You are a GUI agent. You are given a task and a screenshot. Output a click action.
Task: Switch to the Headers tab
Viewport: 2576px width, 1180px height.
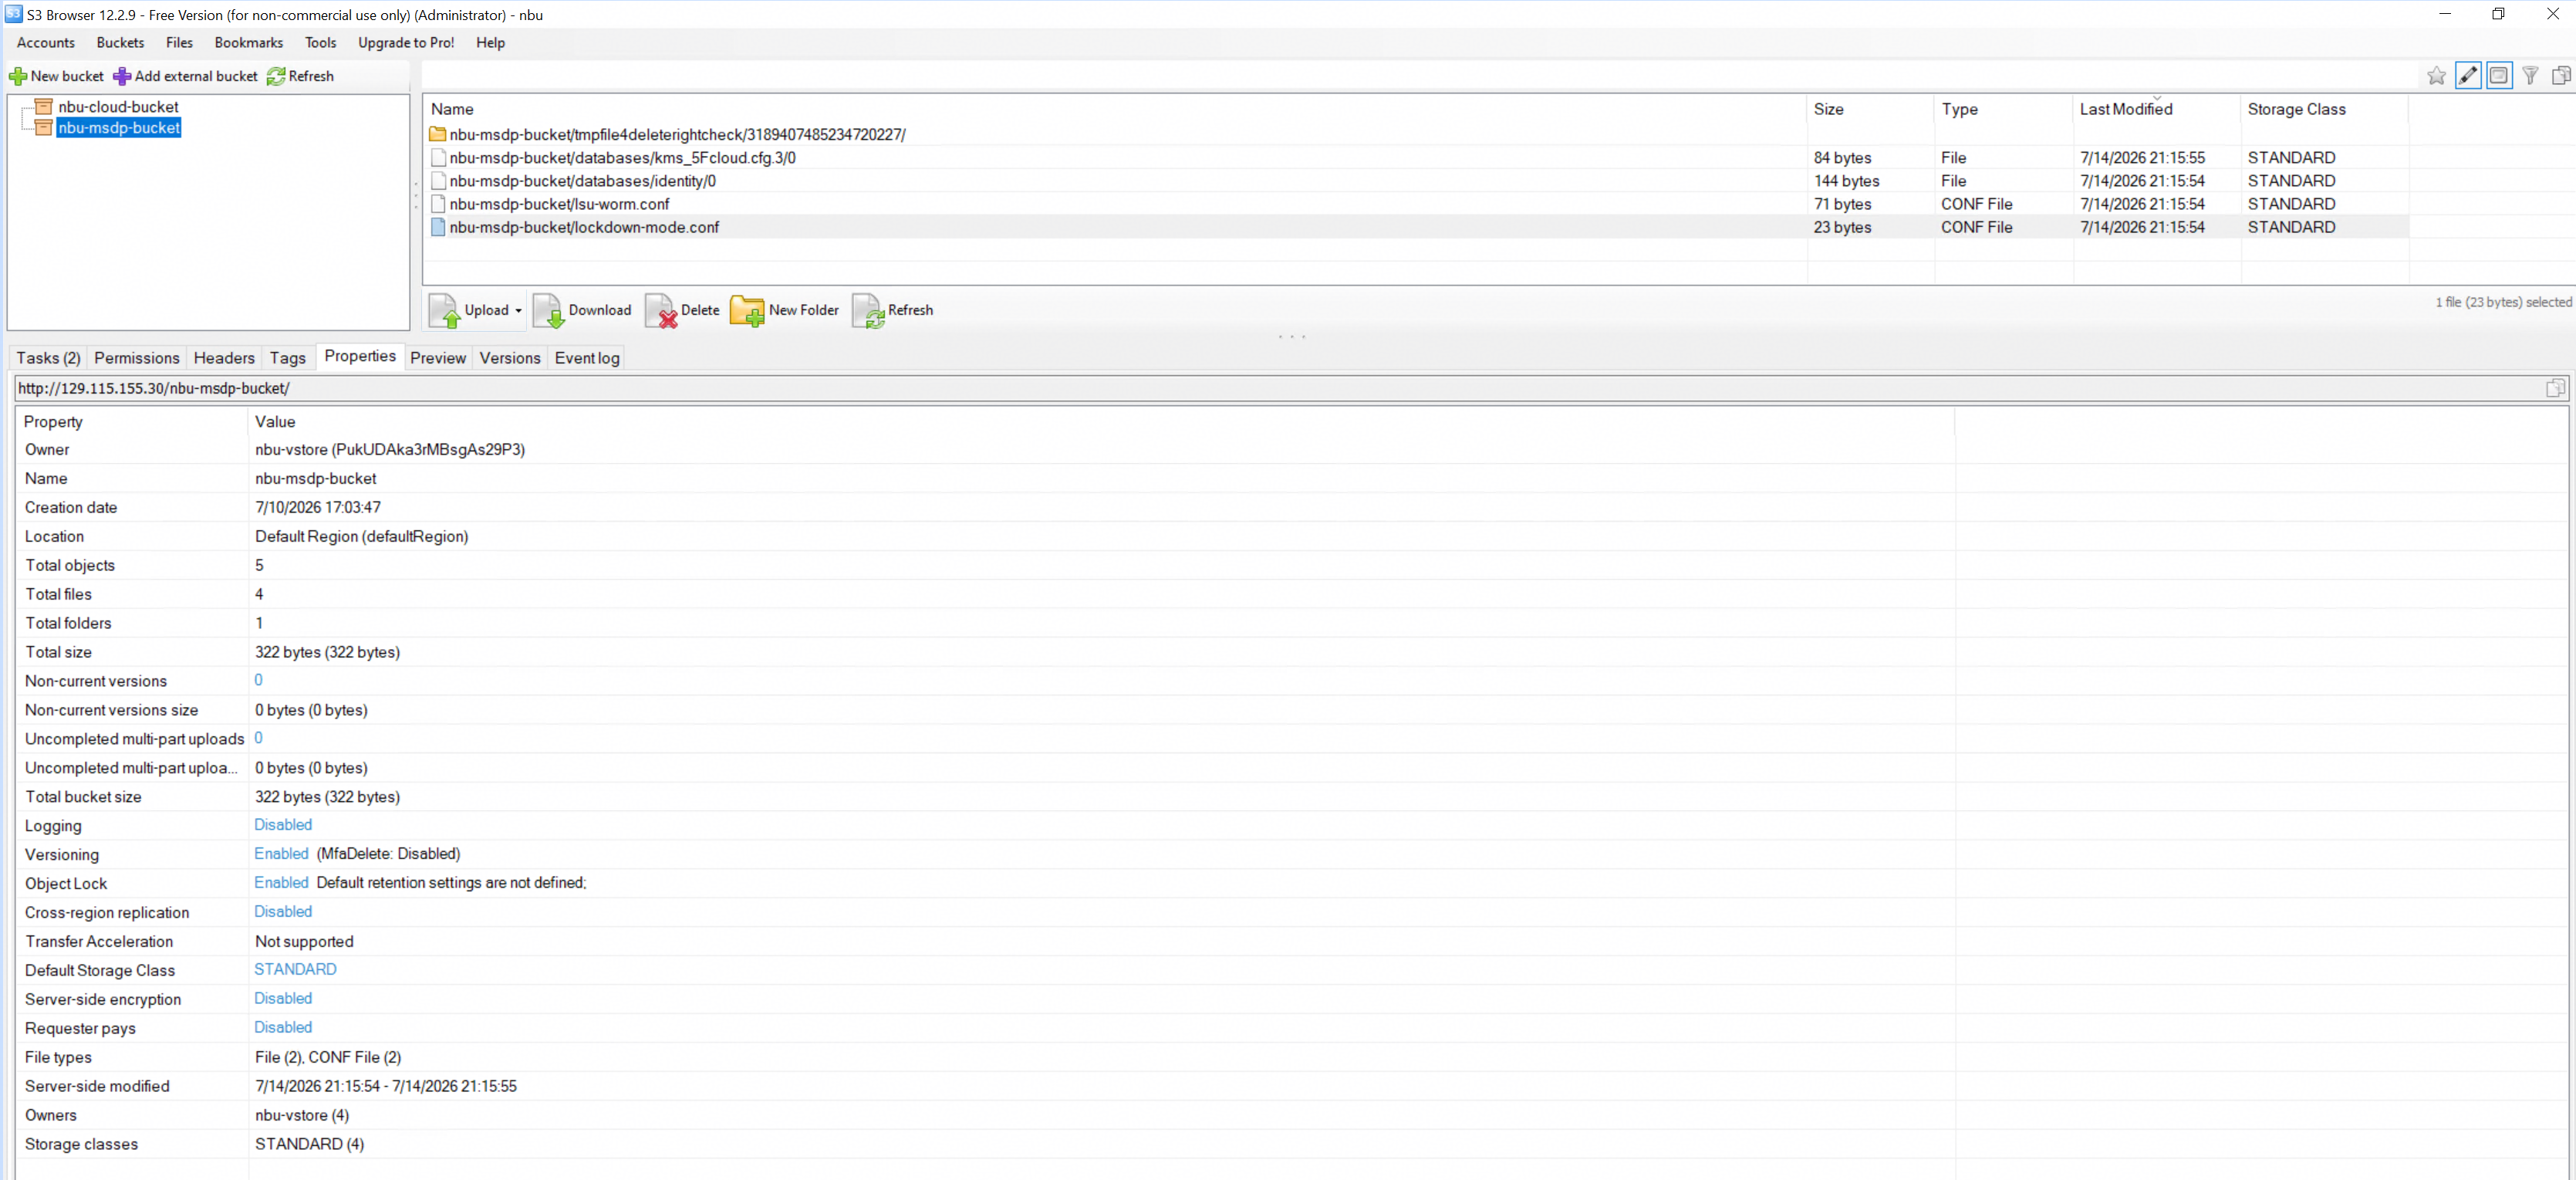click(x=224, y=358)
